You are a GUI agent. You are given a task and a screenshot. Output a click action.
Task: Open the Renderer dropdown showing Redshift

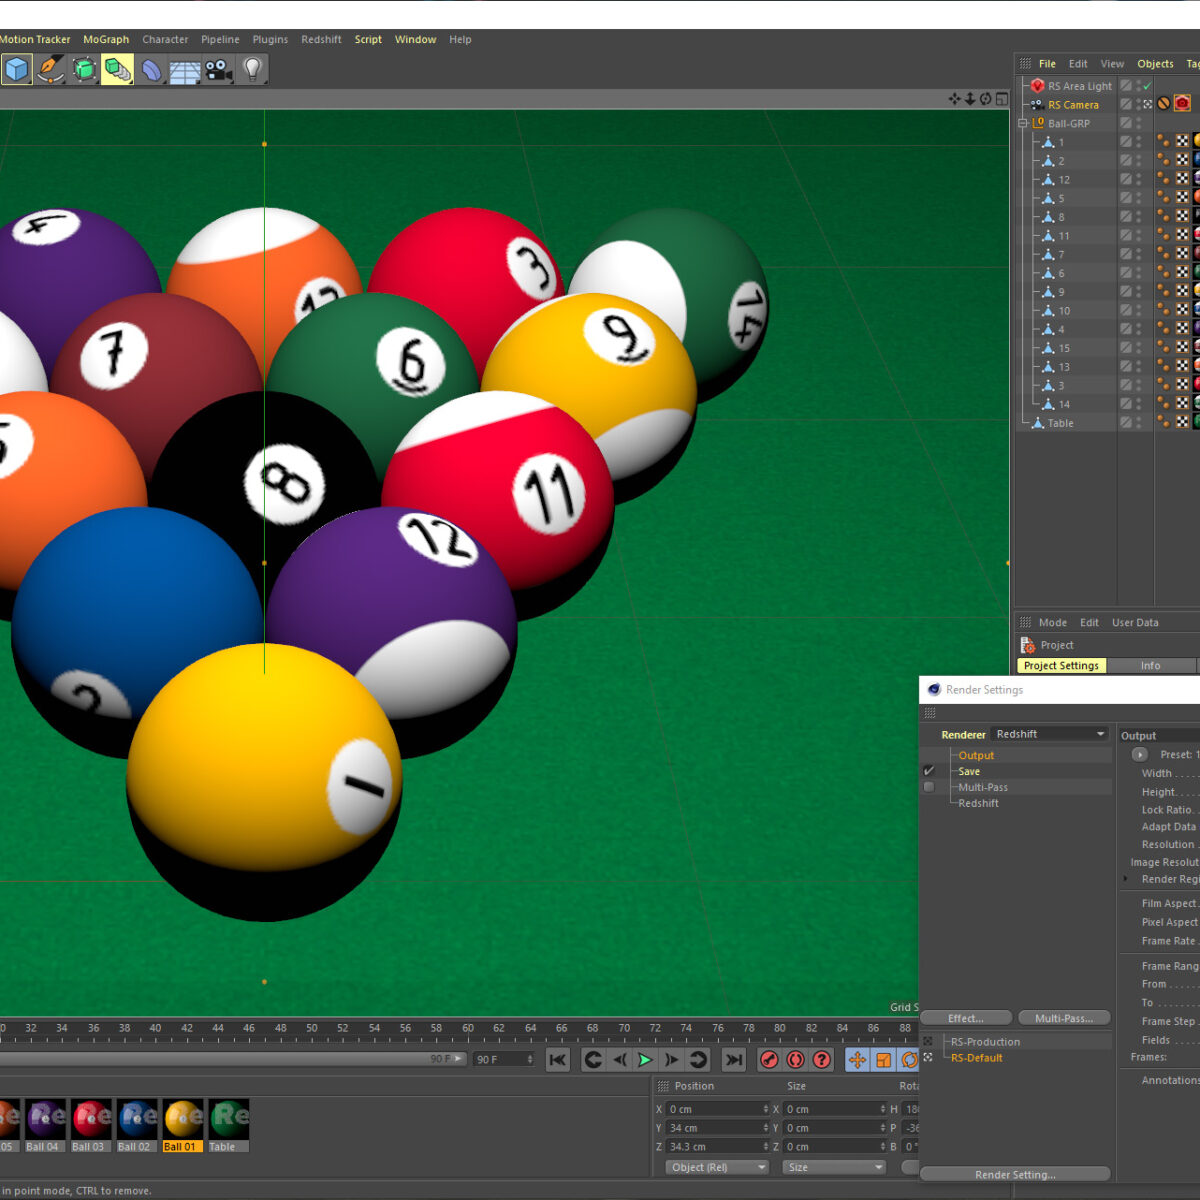[x=1050, y=734]
